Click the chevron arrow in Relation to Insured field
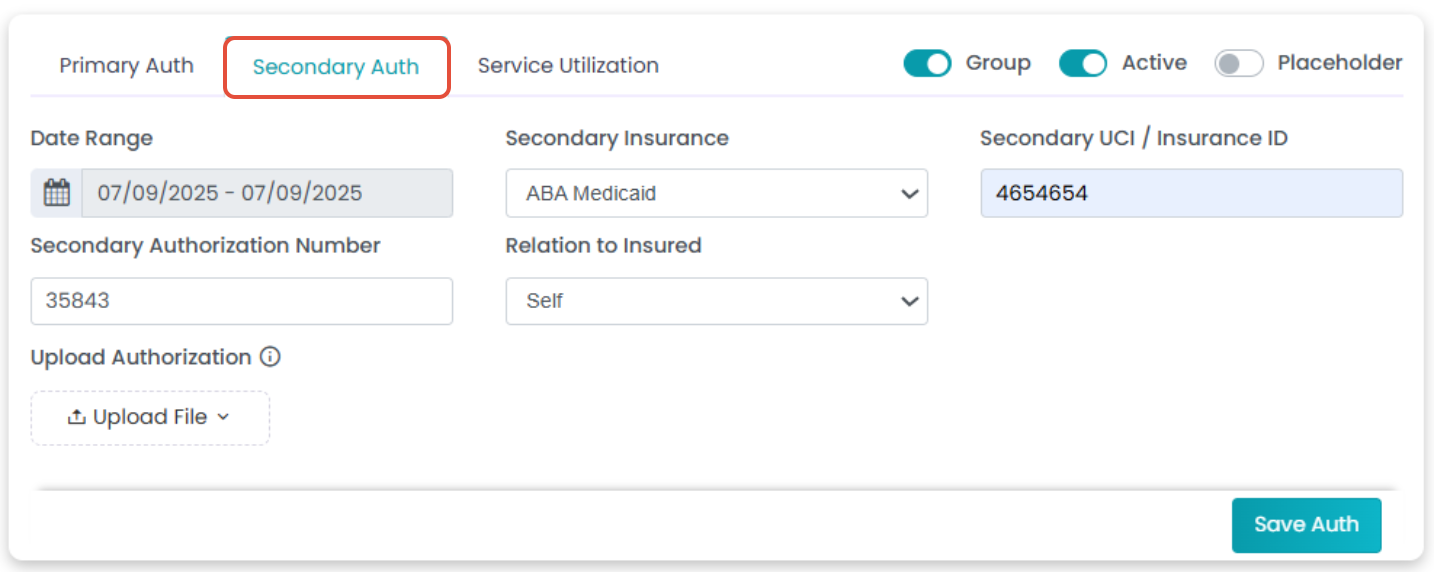Image resolution: width=1434 pixels, height=572 pixels. click(x=909, y=301)
